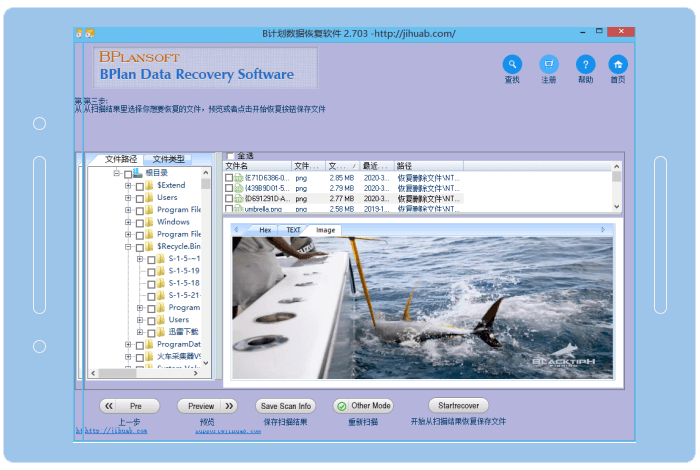Collapse the $Recycle.Bin tree node
The width and height of the screenshot is (700, 470).
pyautogui.click(x=128, y=246)
